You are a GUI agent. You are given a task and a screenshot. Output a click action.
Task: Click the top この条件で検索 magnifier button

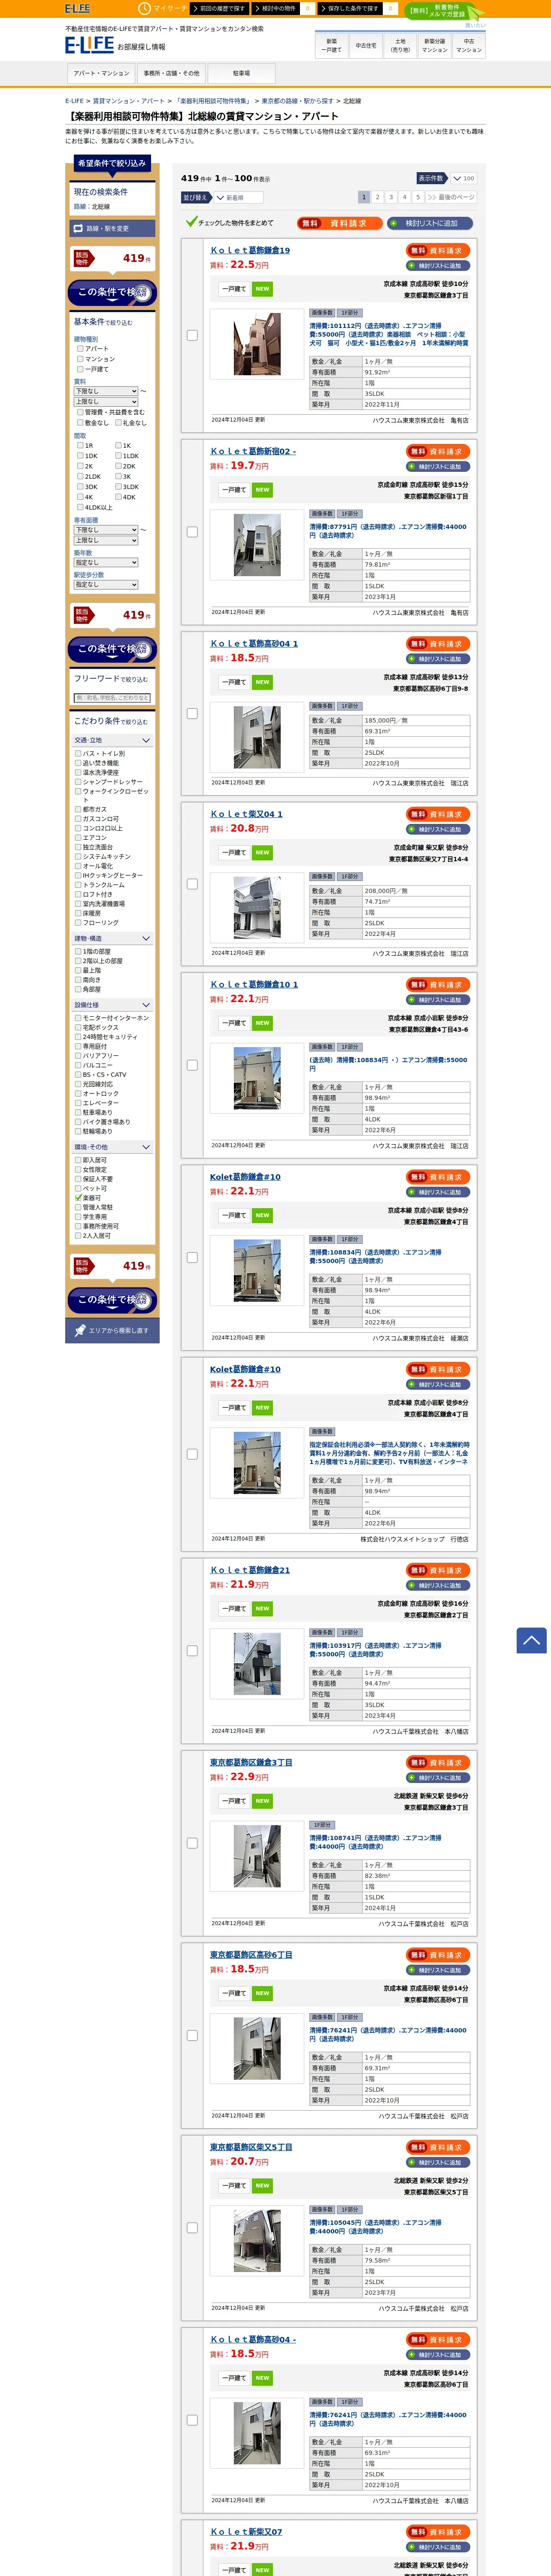coord(112,293)
